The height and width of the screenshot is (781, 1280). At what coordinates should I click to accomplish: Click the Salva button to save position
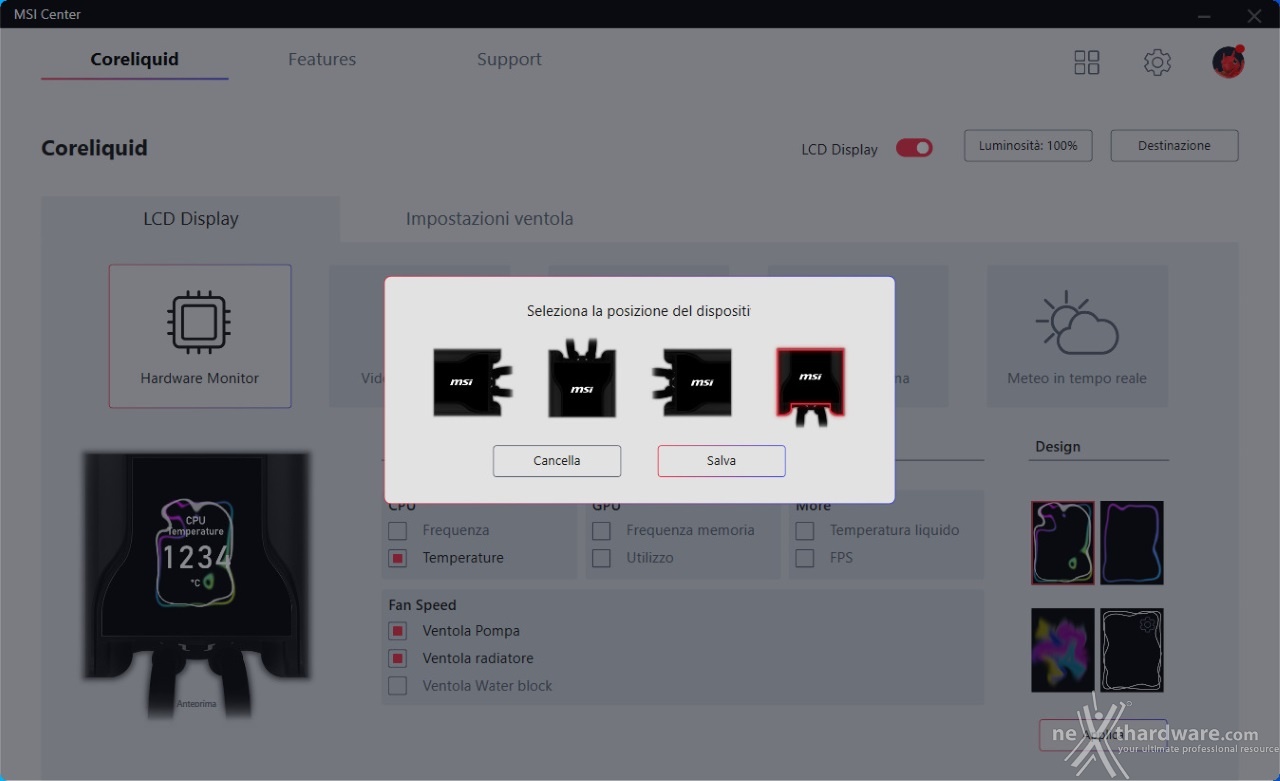[721, 461]
